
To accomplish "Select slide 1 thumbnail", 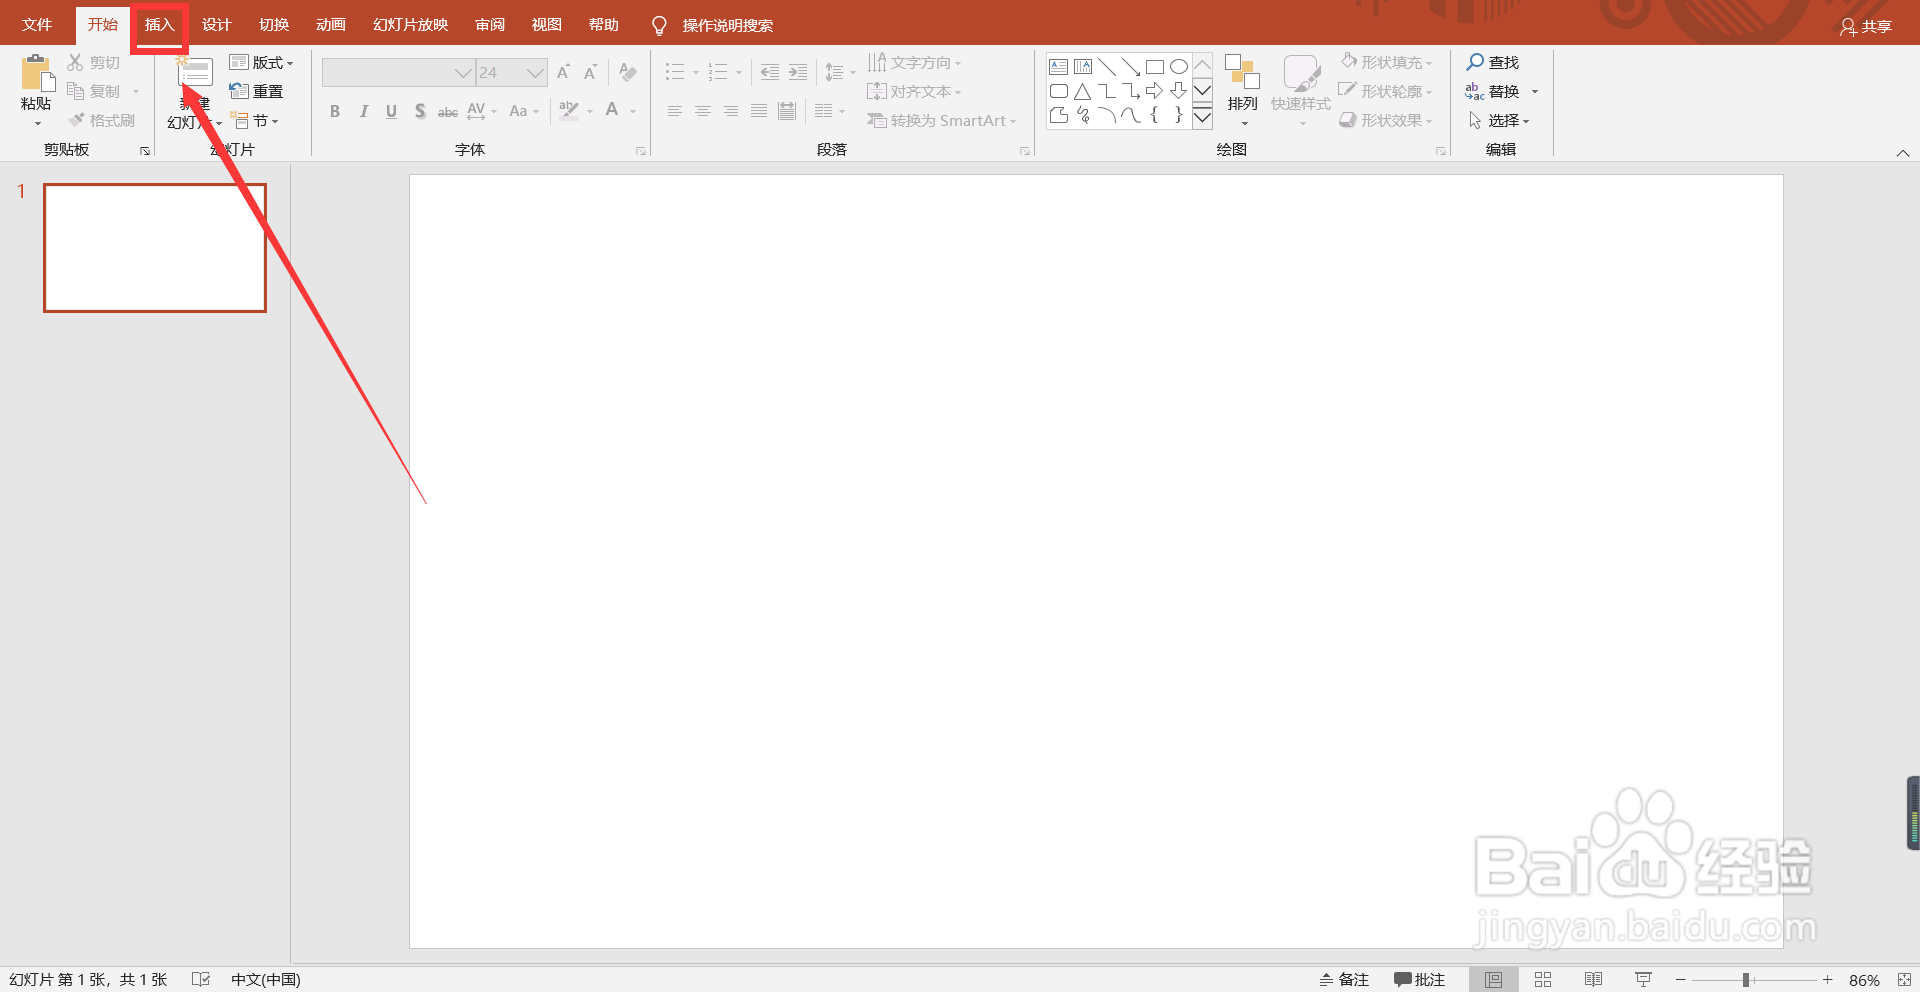I will [155, 248].
